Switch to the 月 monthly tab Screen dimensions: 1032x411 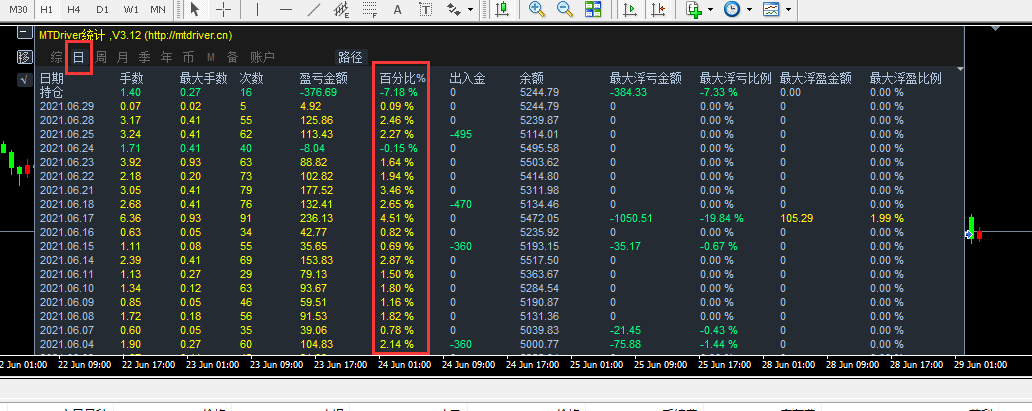pos(122,57)
